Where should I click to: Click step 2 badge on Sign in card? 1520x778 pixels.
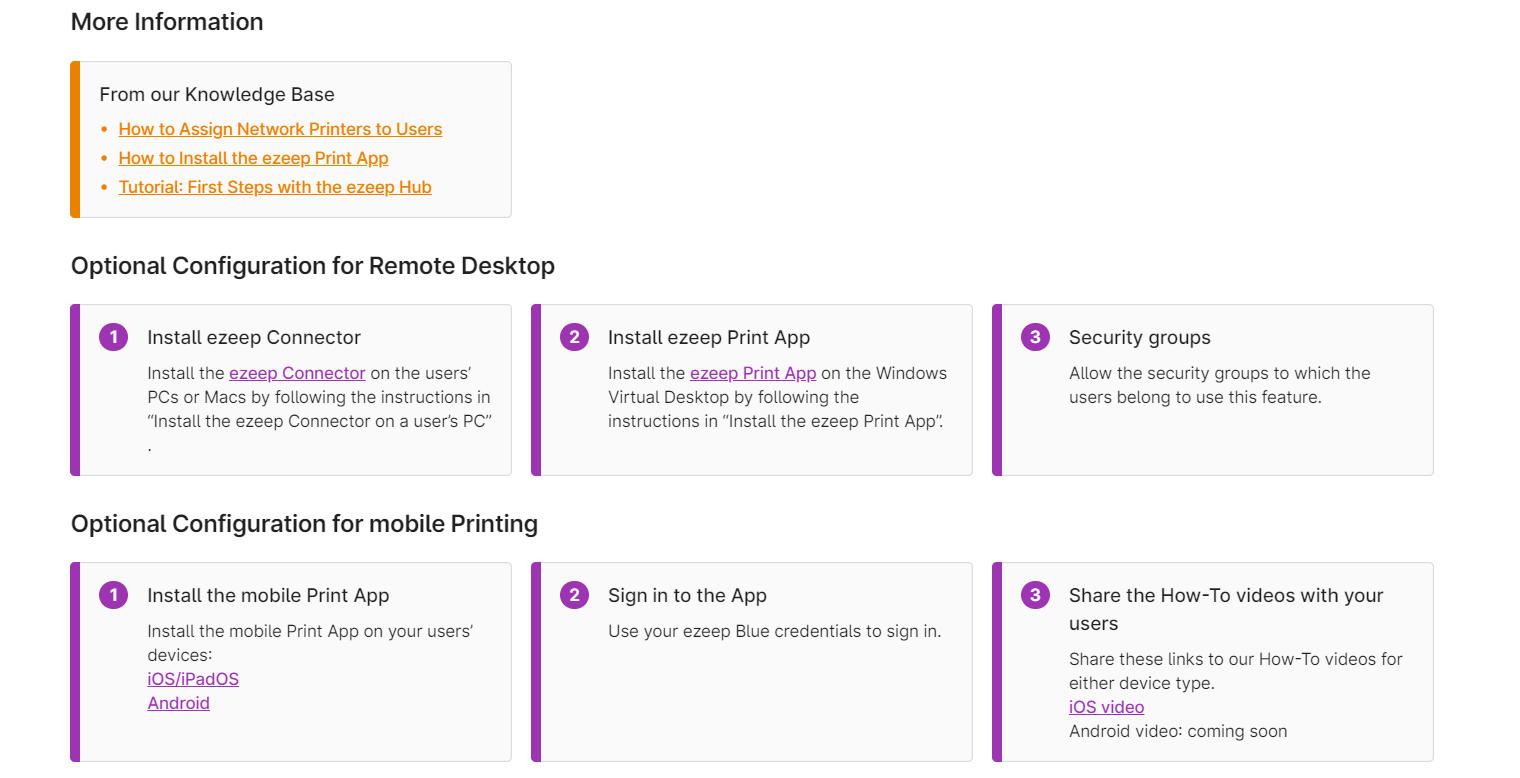click(x=574, y=595)
